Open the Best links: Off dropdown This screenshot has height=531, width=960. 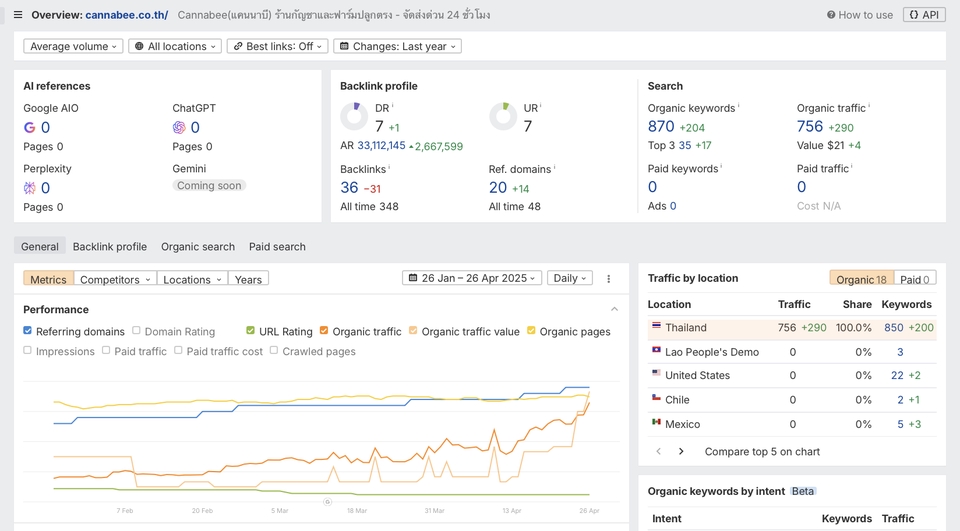tap(277, 46)
